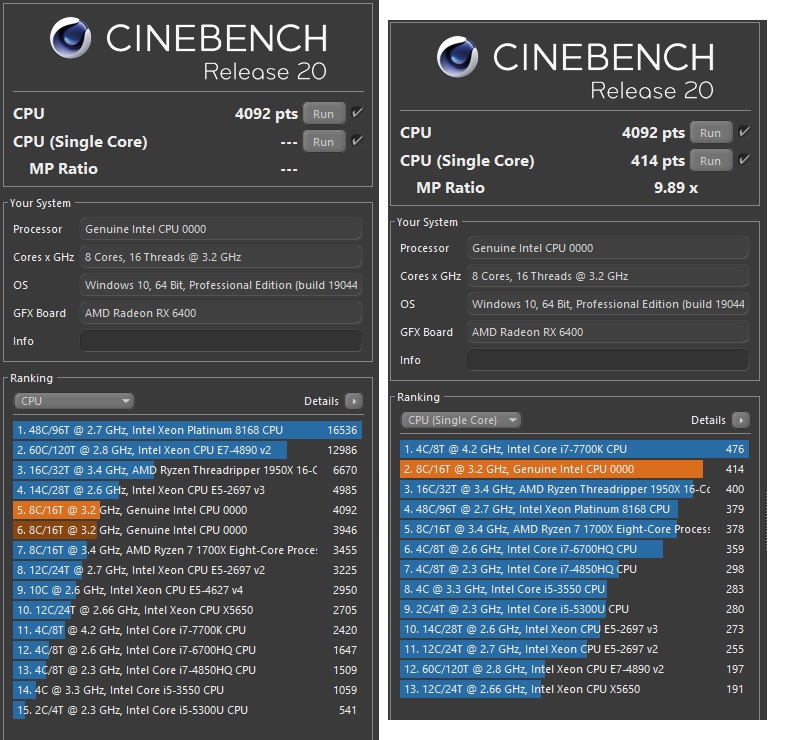The height and width of the screenshot is (740, 800).
Task: Run the CPU (Single Core) test in right window
Action: pos(711,161)
